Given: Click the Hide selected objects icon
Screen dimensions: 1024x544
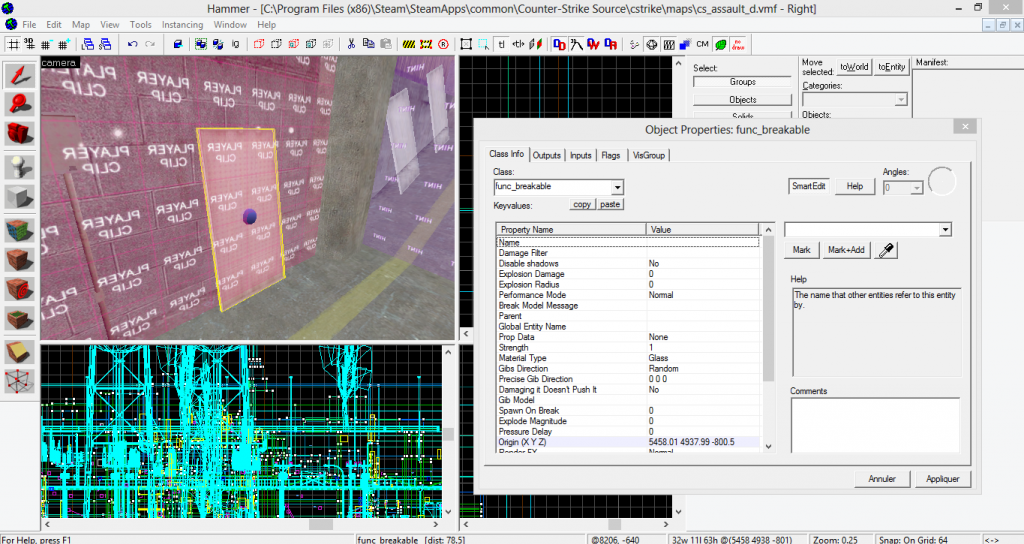Looking at the screenshot, I should (x=259, y=44).
